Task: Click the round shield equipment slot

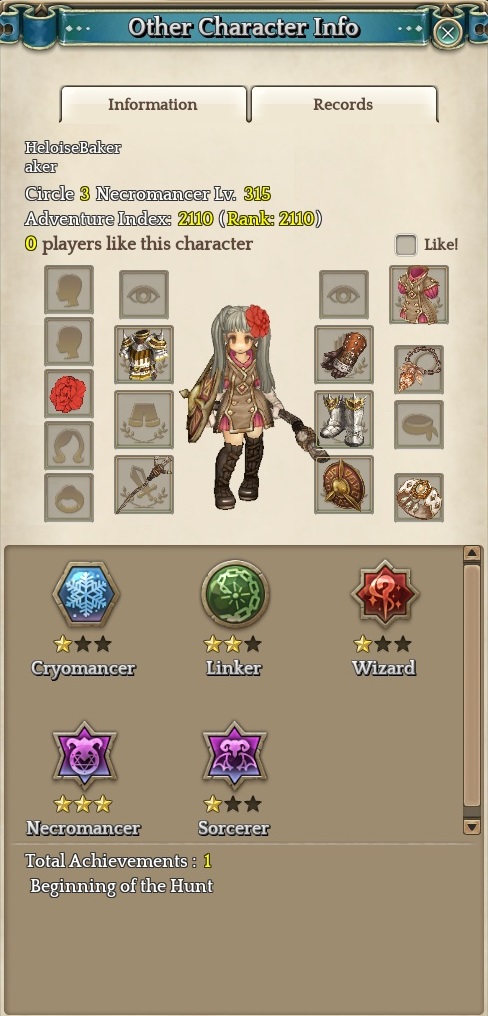Action: tap(343, 485)
